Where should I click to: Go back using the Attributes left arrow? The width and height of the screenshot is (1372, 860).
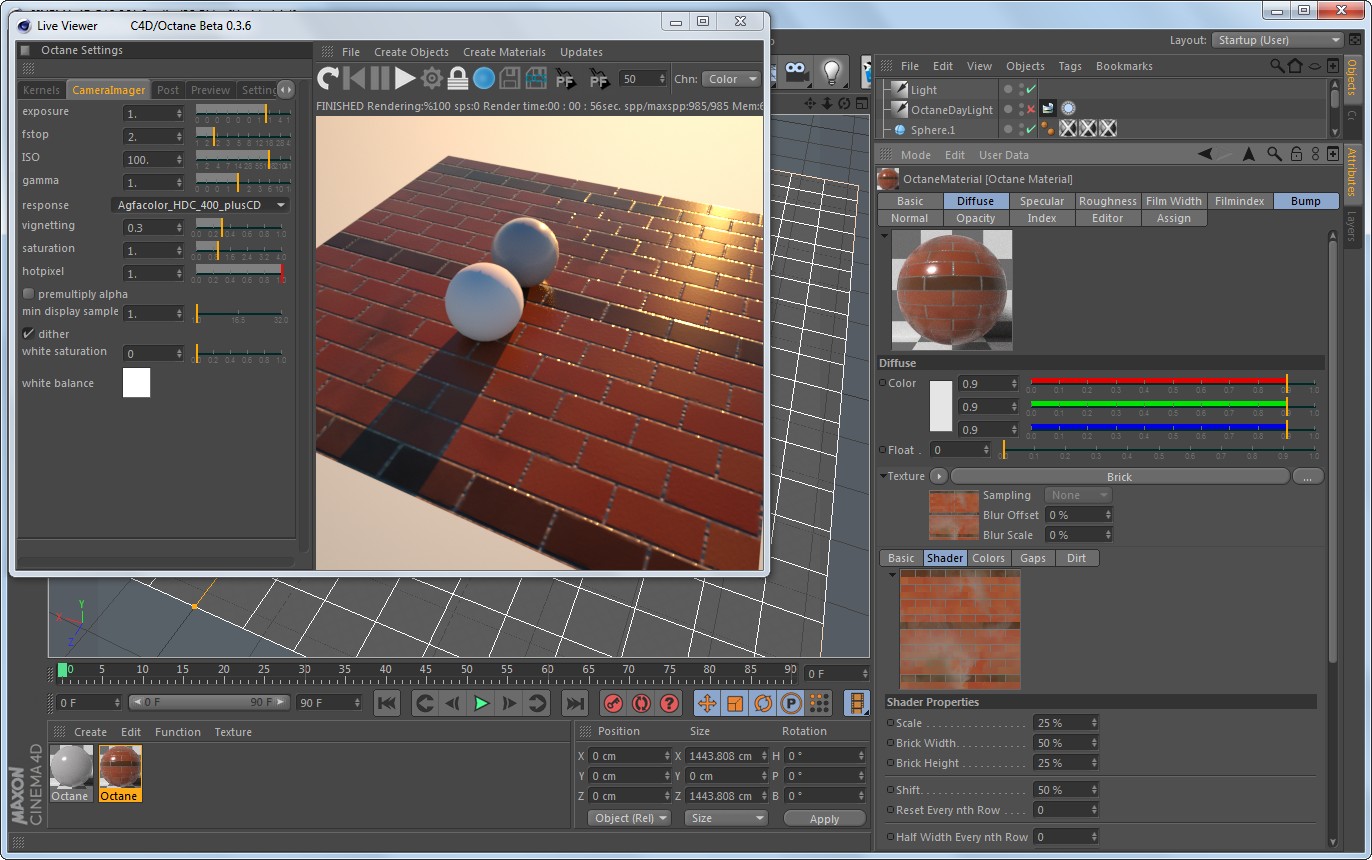coord(1206,154)
